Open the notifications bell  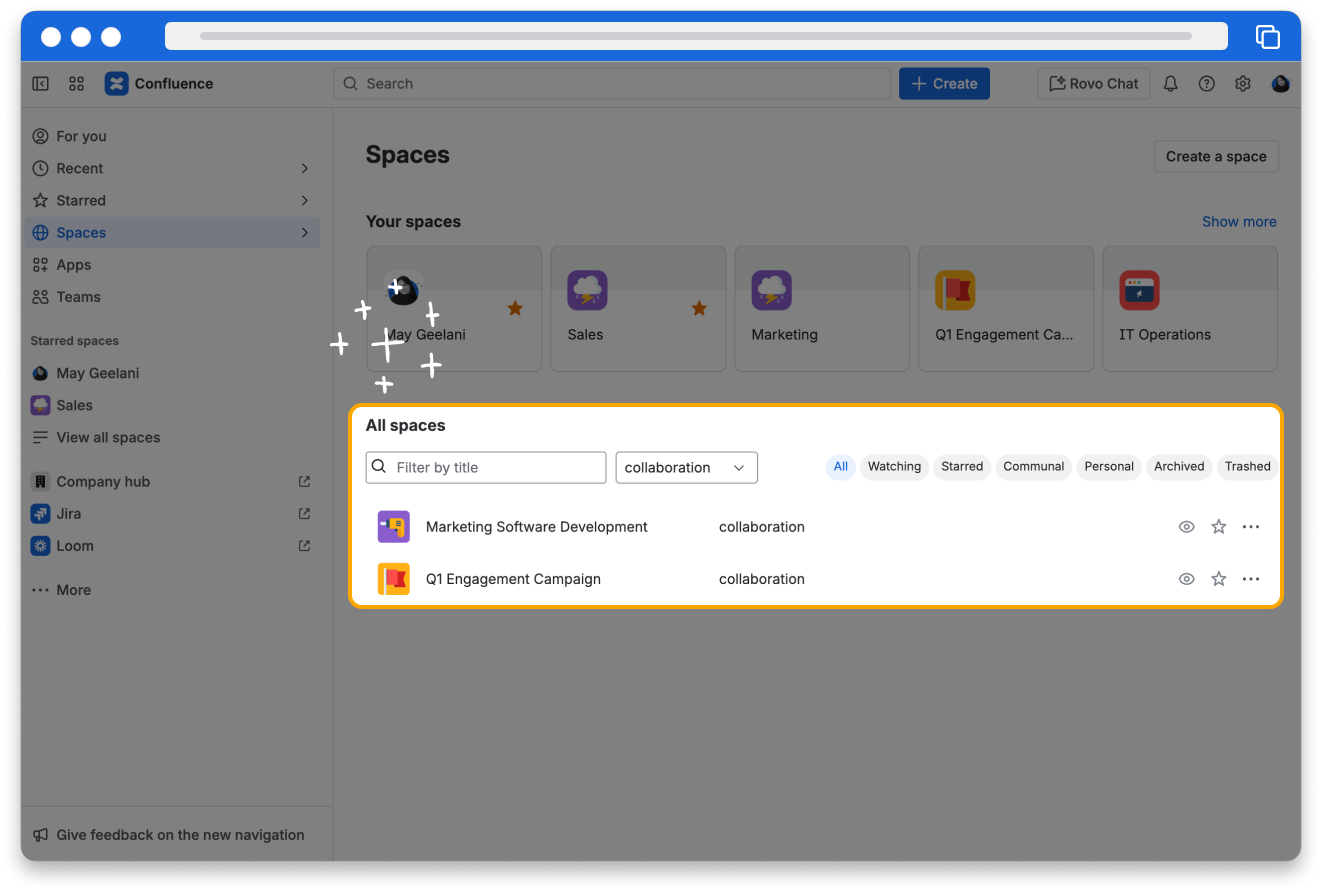pyautogui.click(x=1170, y=84)
